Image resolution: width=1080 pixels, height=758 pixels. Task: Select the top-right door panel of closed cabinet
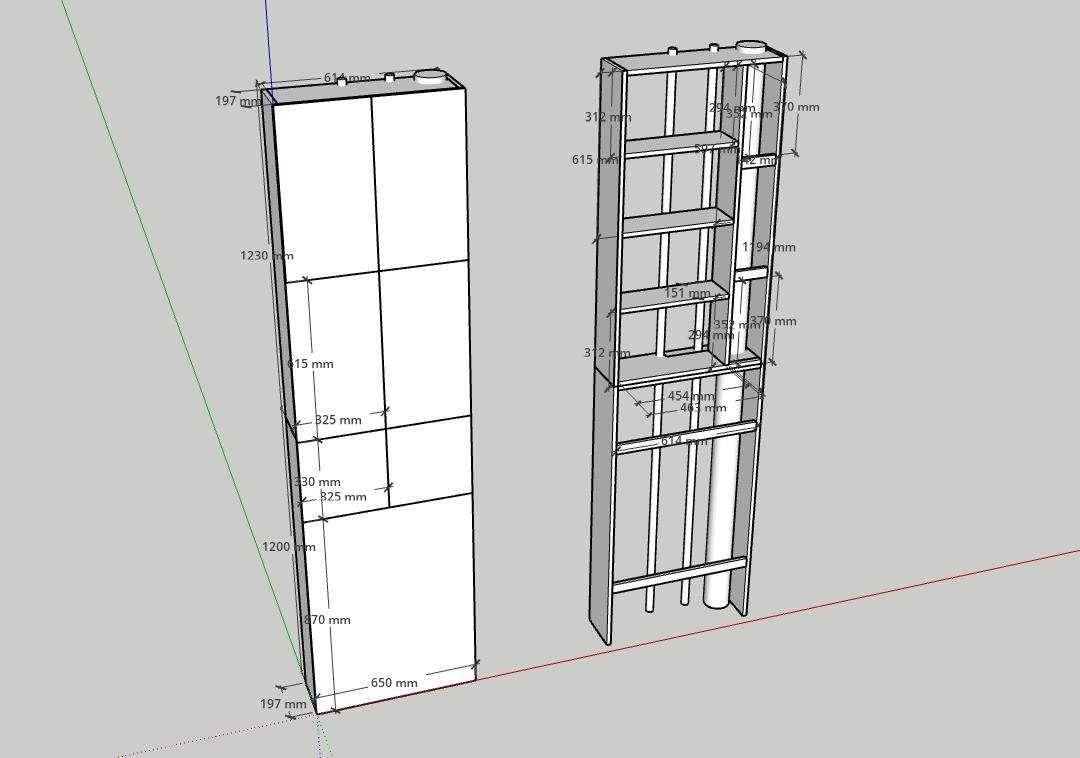(x=420, y=175)
